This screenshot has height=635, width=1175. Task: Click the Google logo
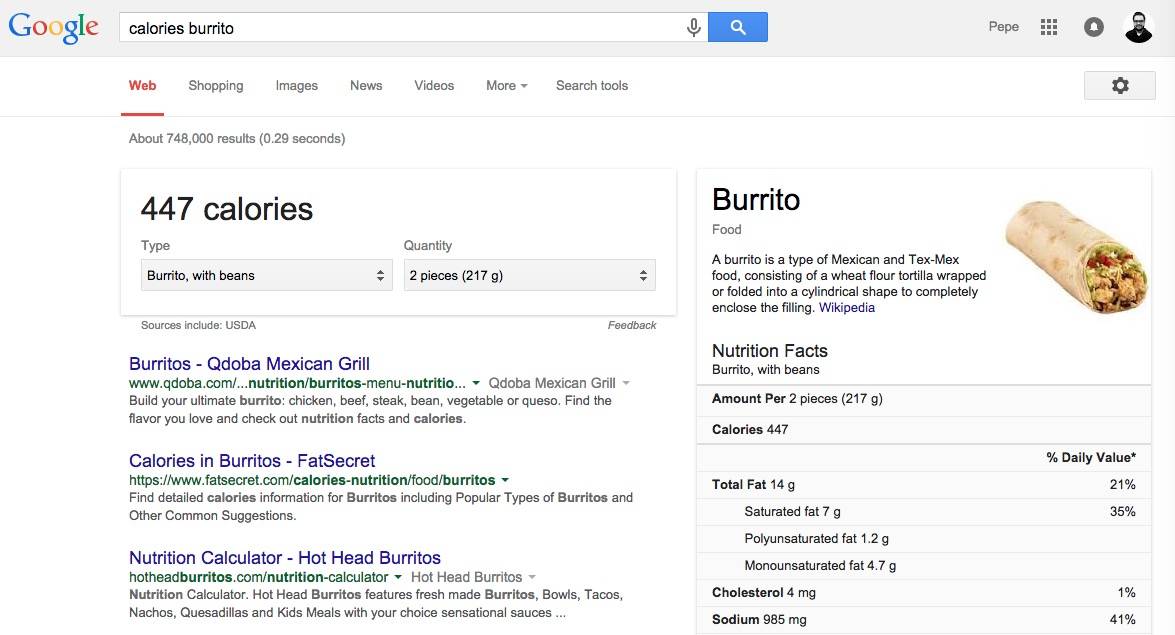pos(53,28)
